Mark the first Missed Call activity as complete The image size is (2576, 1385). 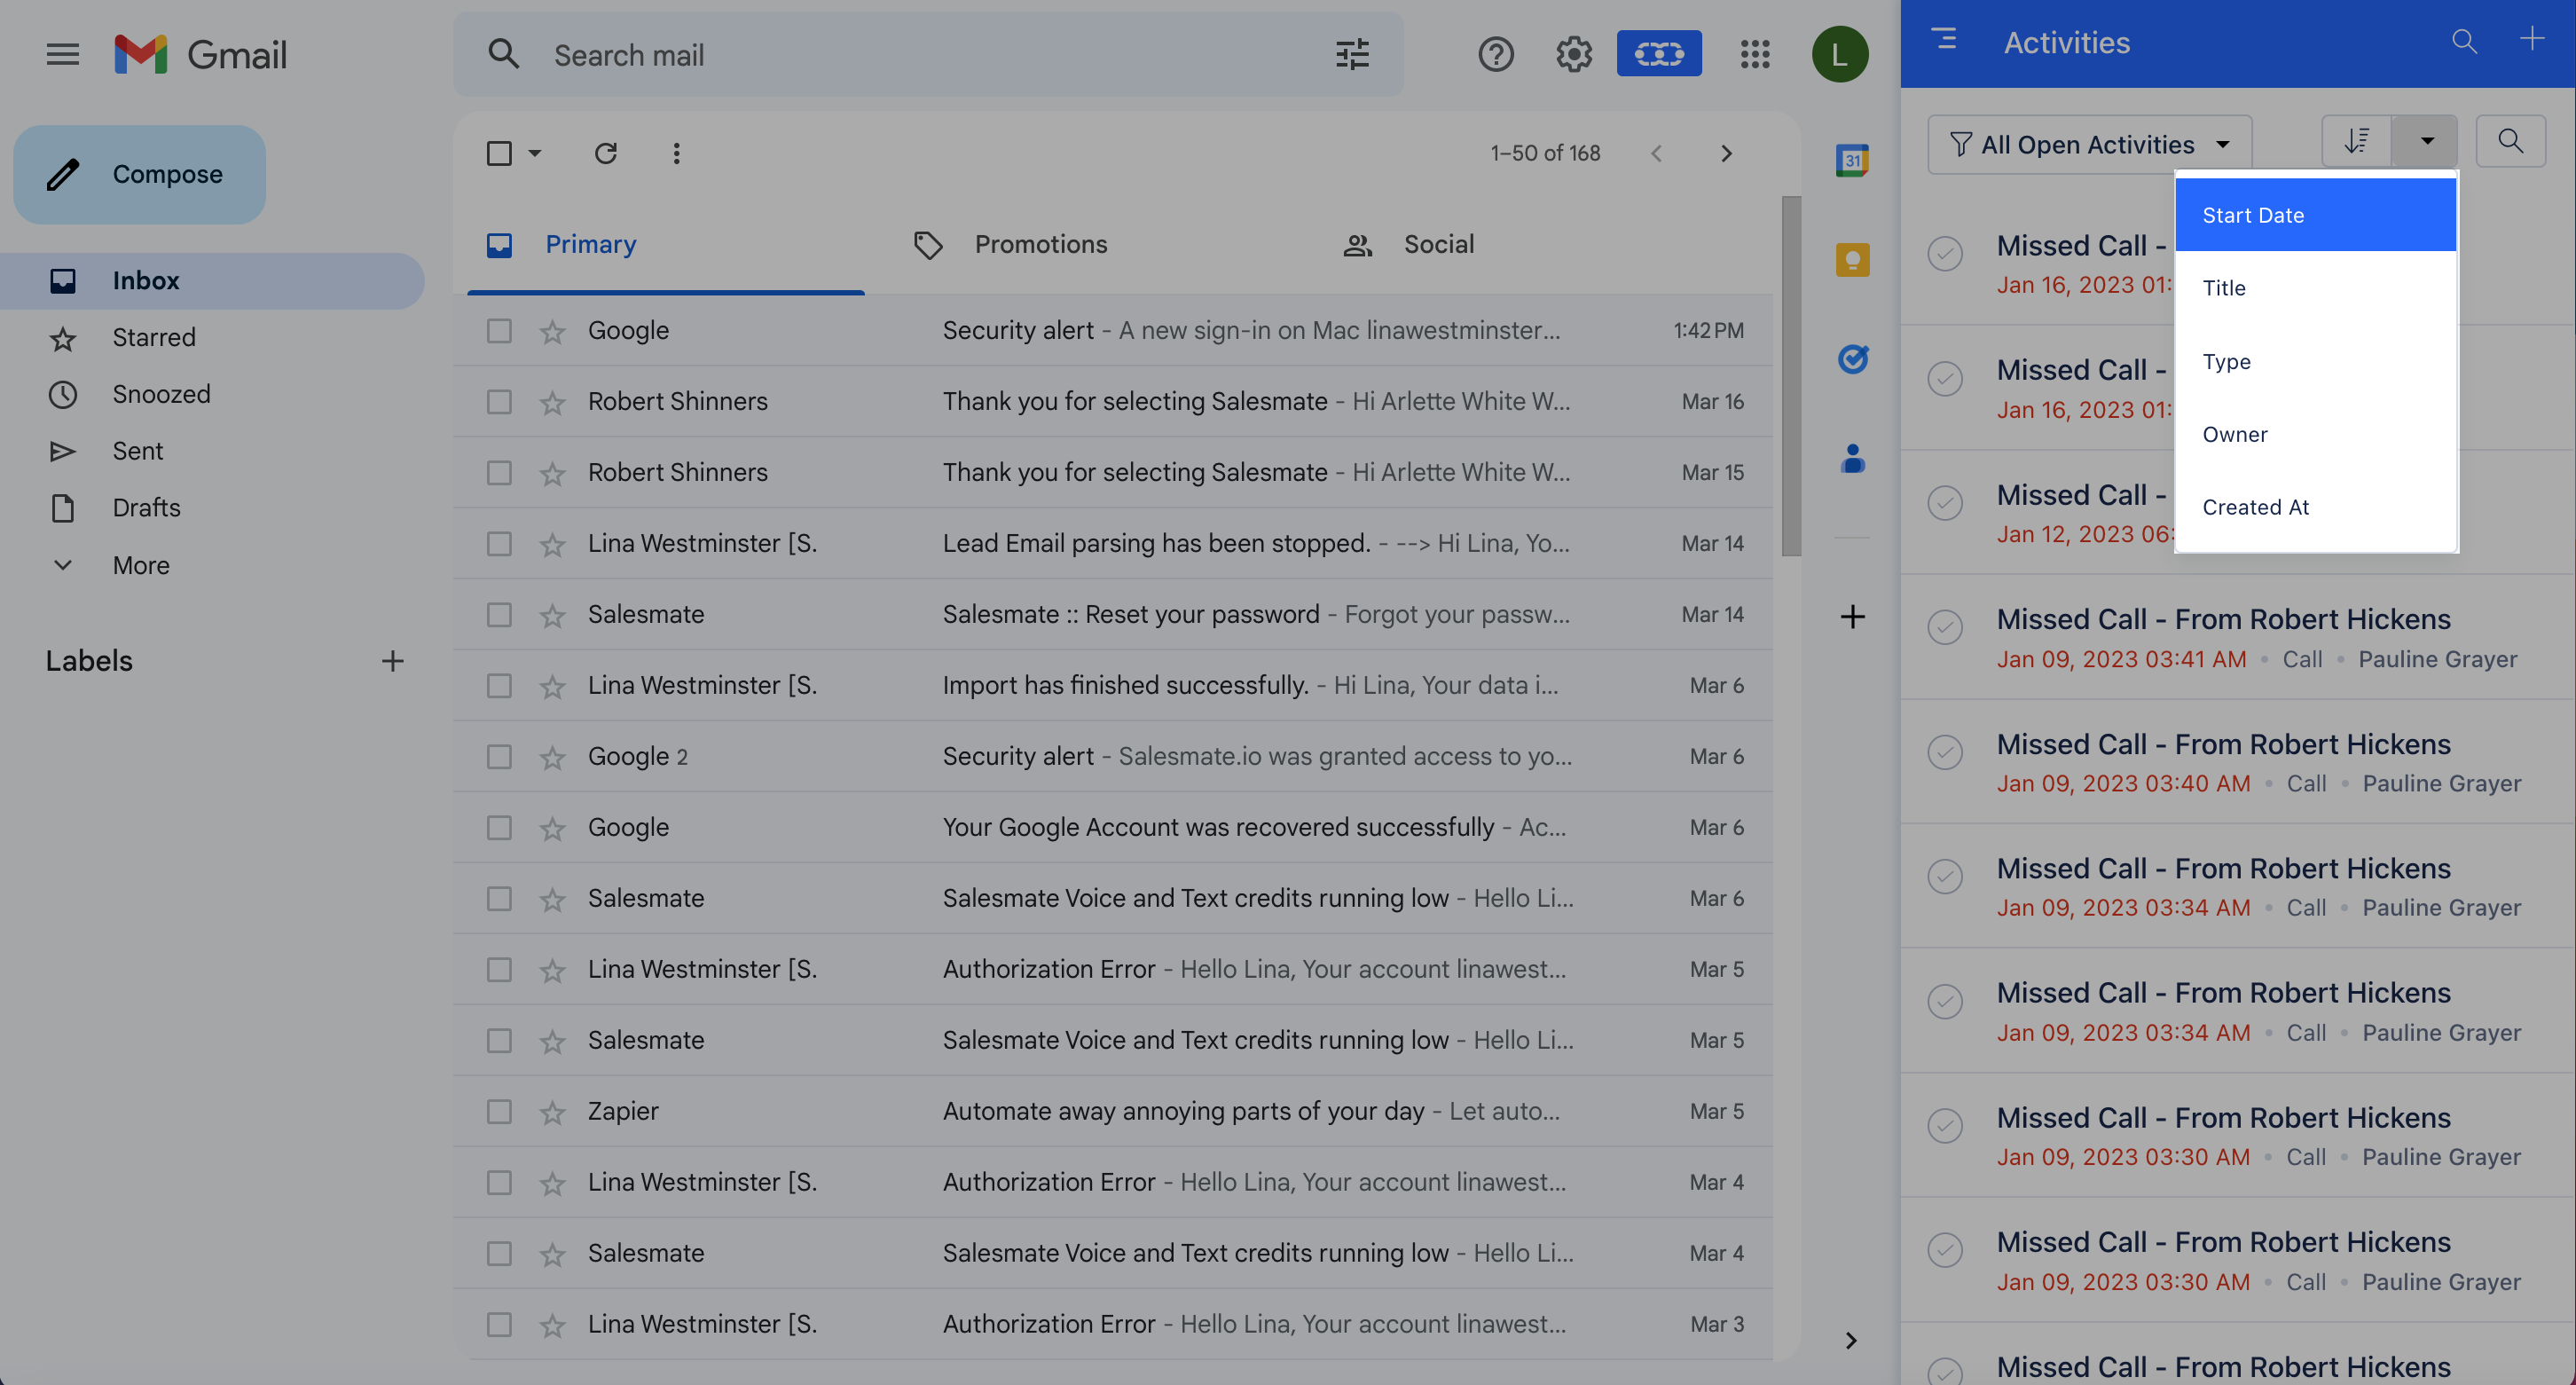(x=1944, y=253)
